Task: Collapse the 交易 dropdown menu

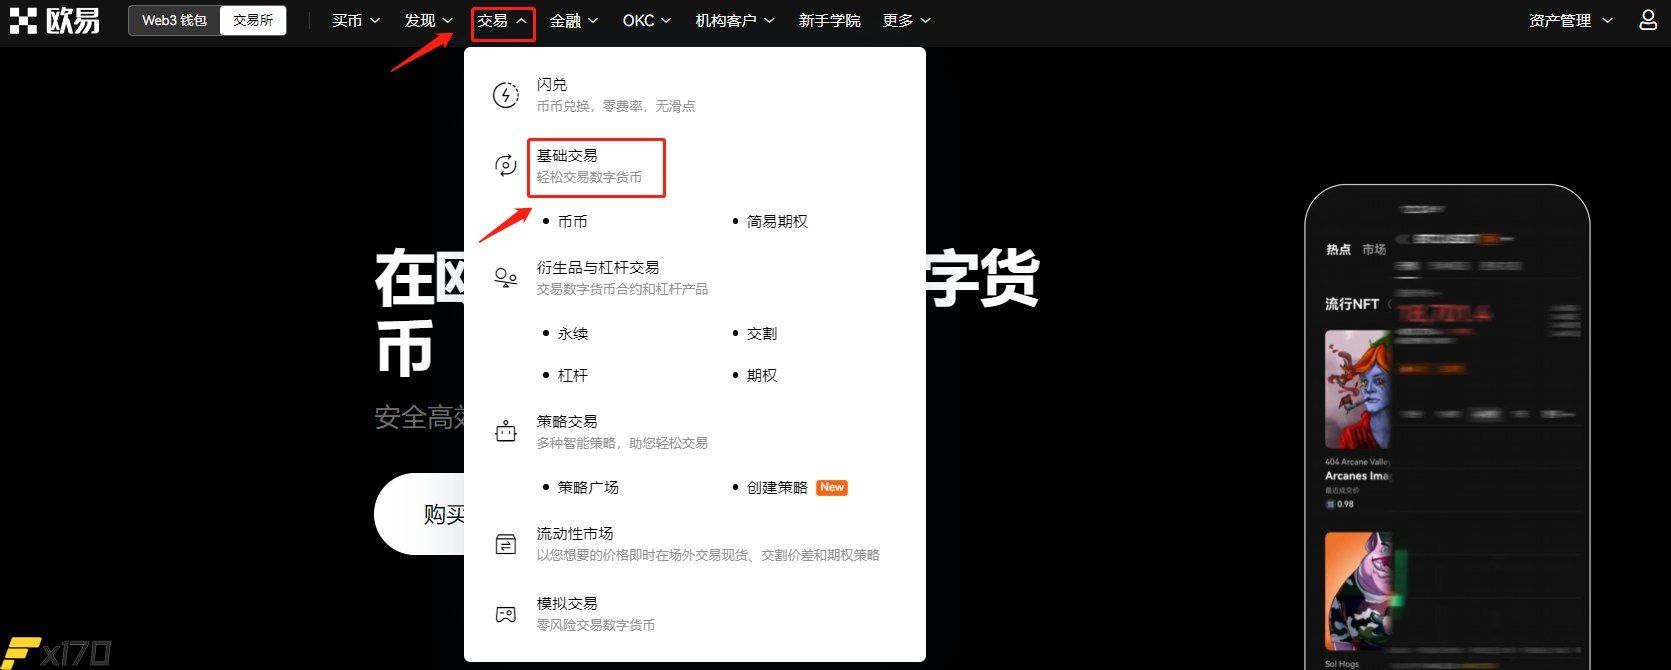Action: 503,21
